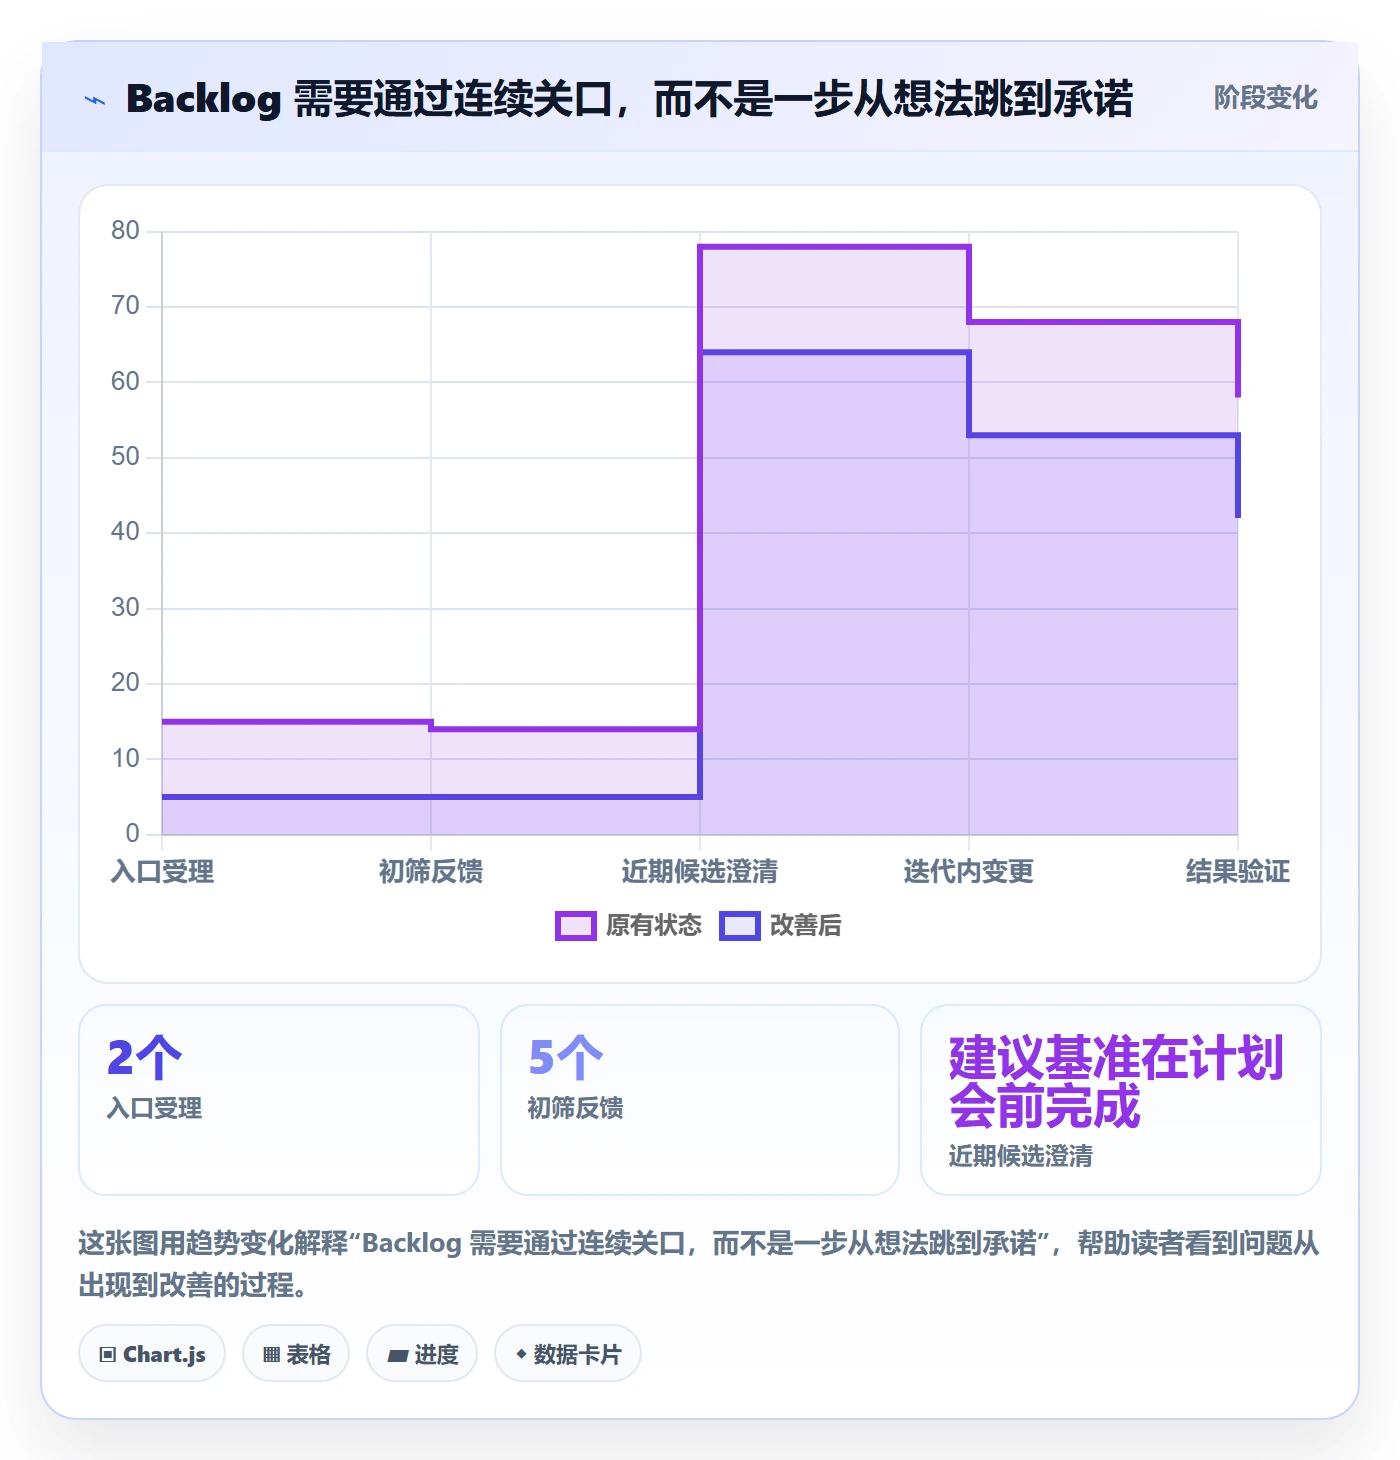Select the 数据卡片 tag chip

tap(568, 1354)
